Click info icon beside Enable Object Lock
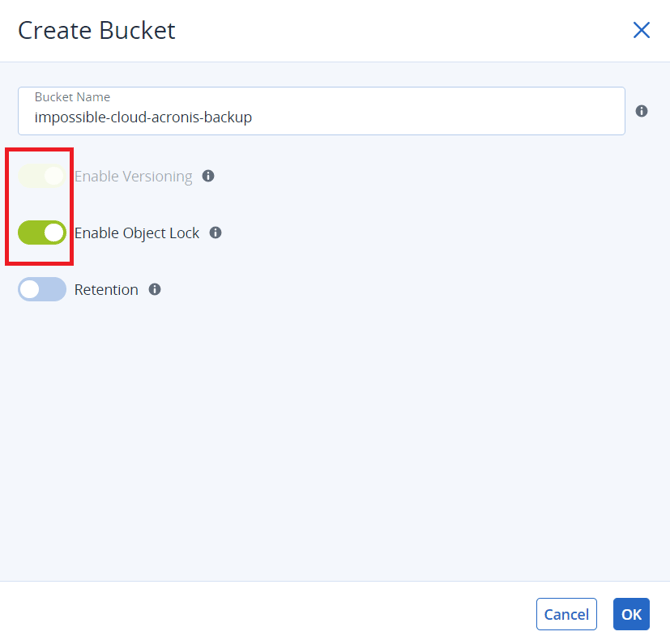 point(215,232)
